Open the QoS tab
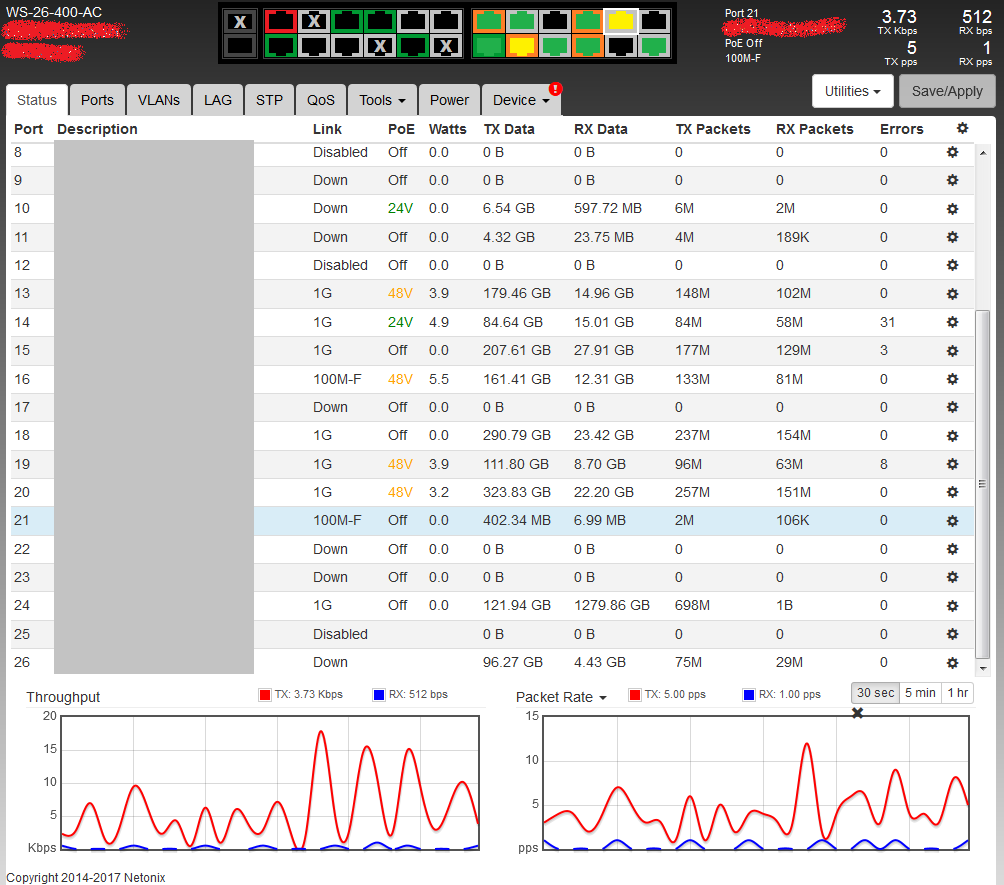Screen dimensions: 1004x885 click(x=321, y=100)
